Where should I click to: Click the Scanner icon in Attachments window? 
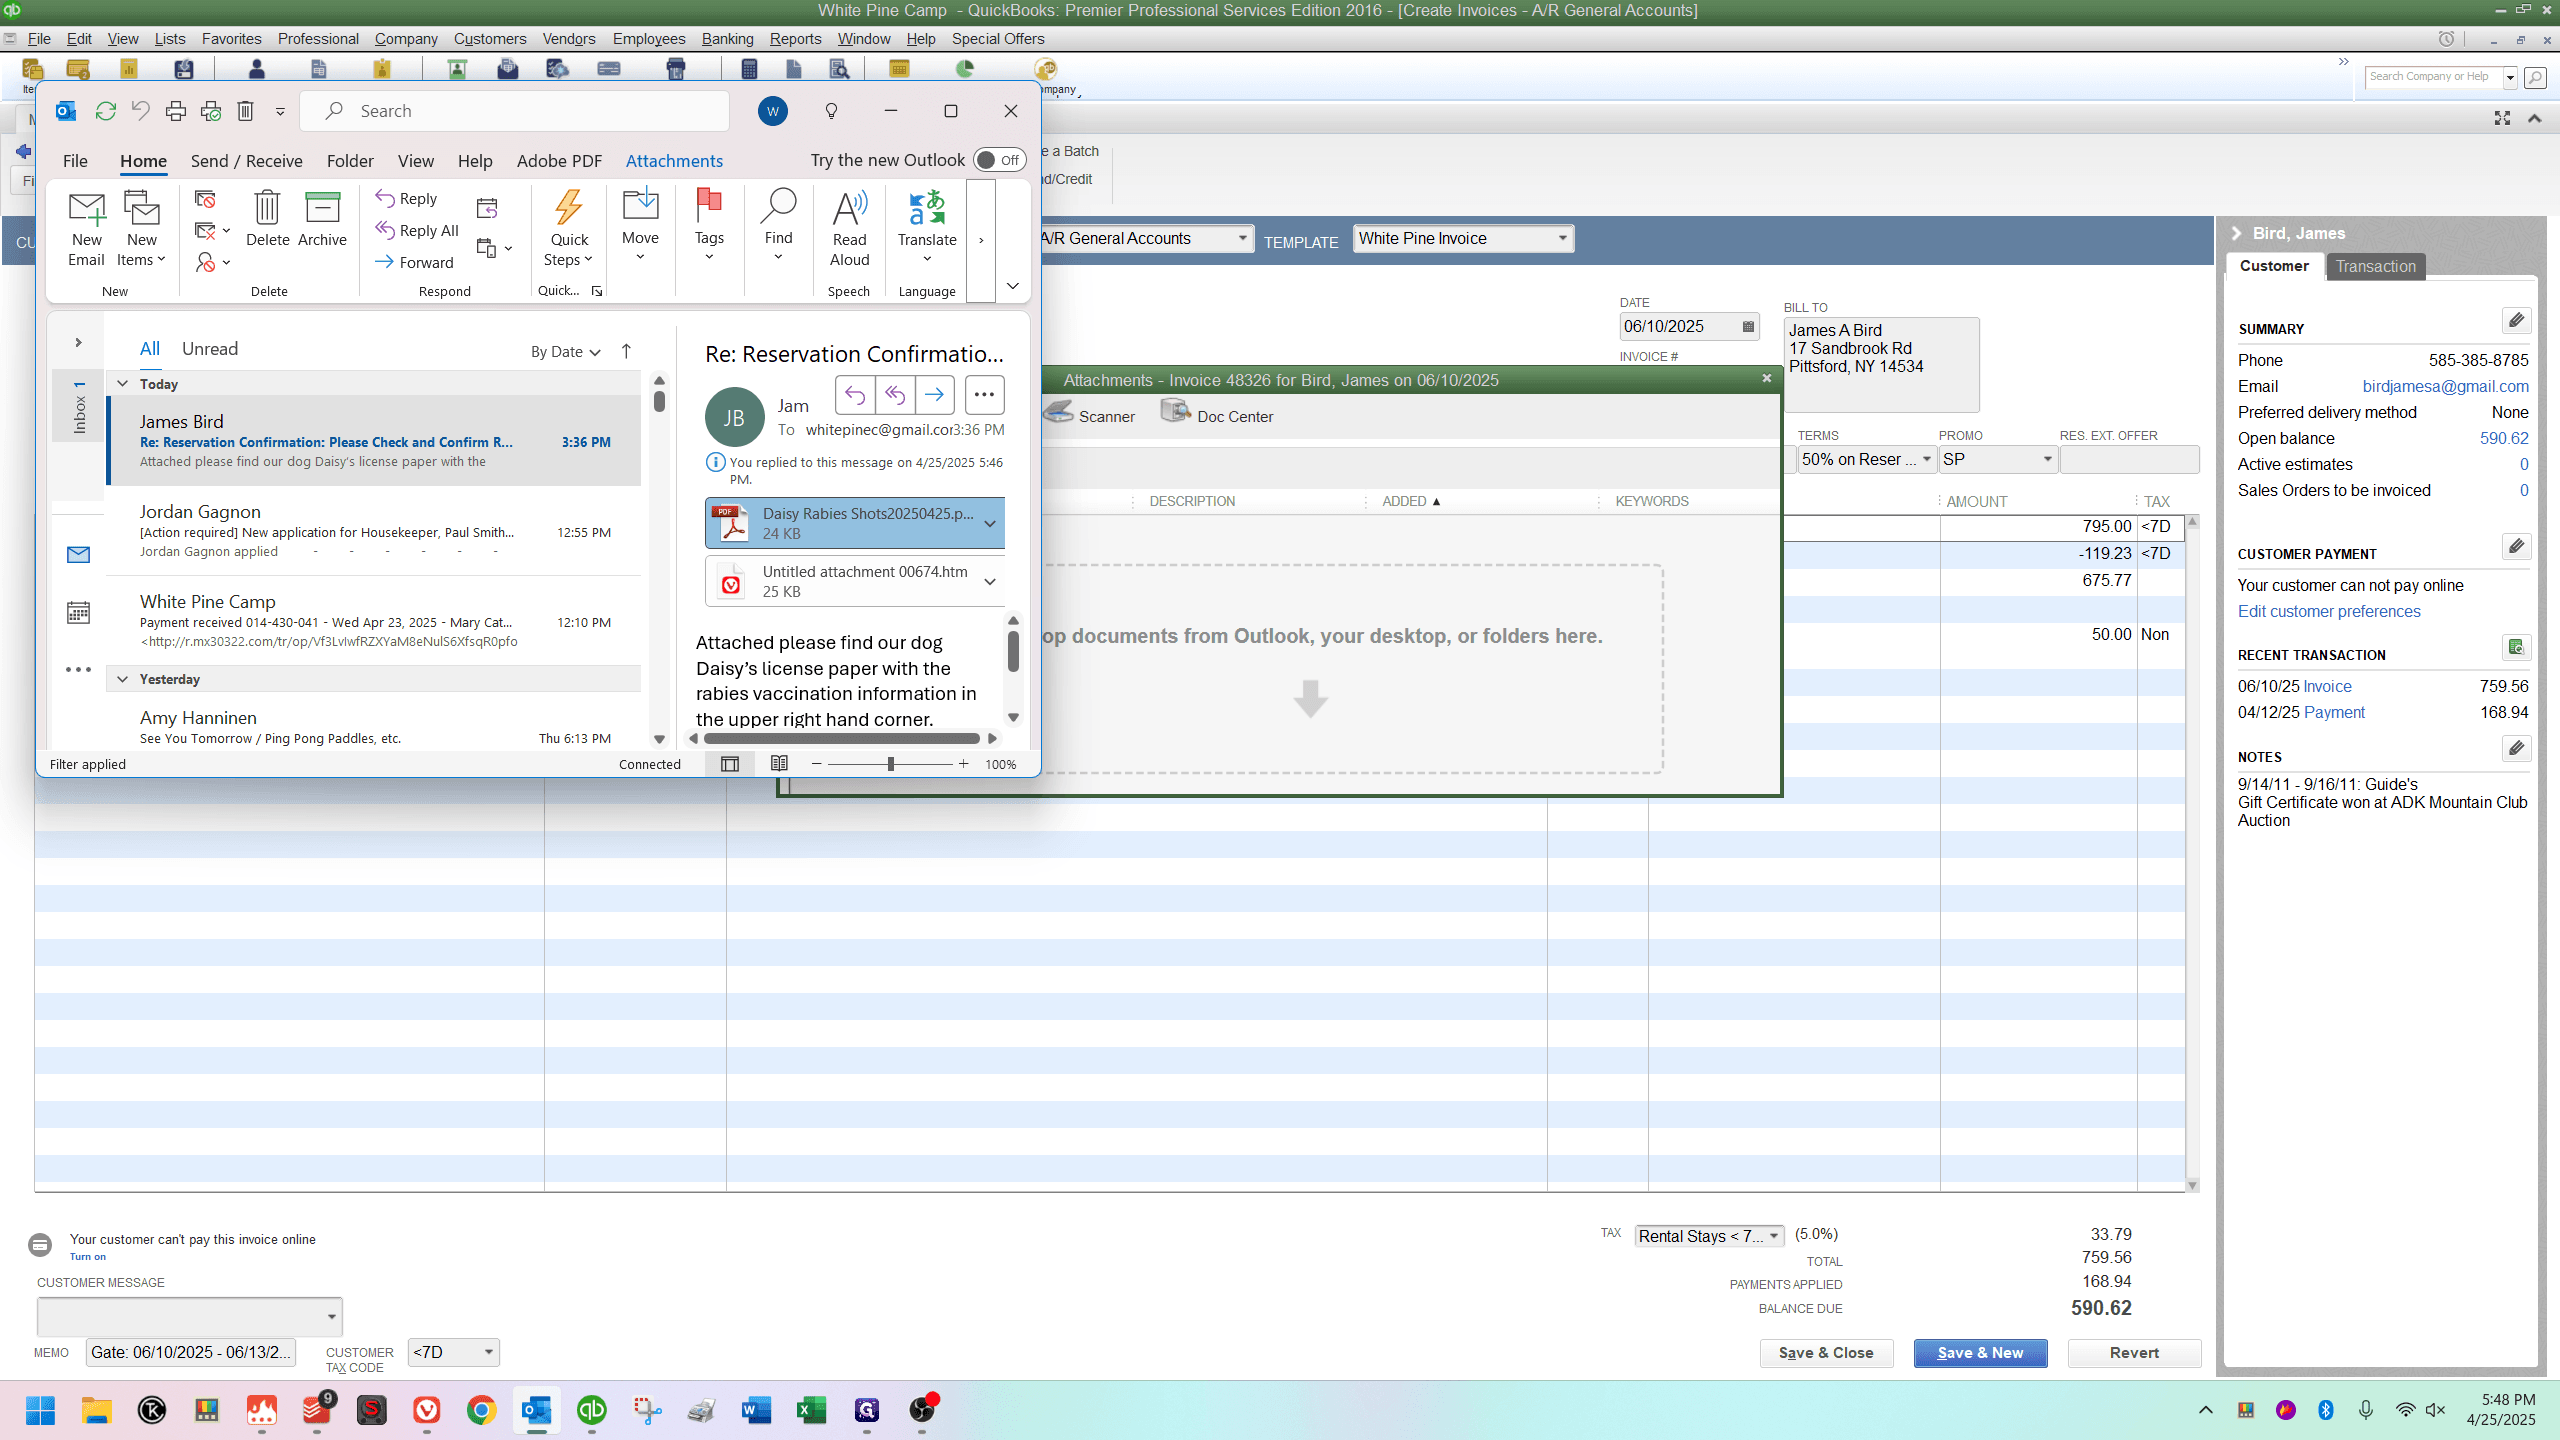pyautogui.click(x=1090, y=414)
